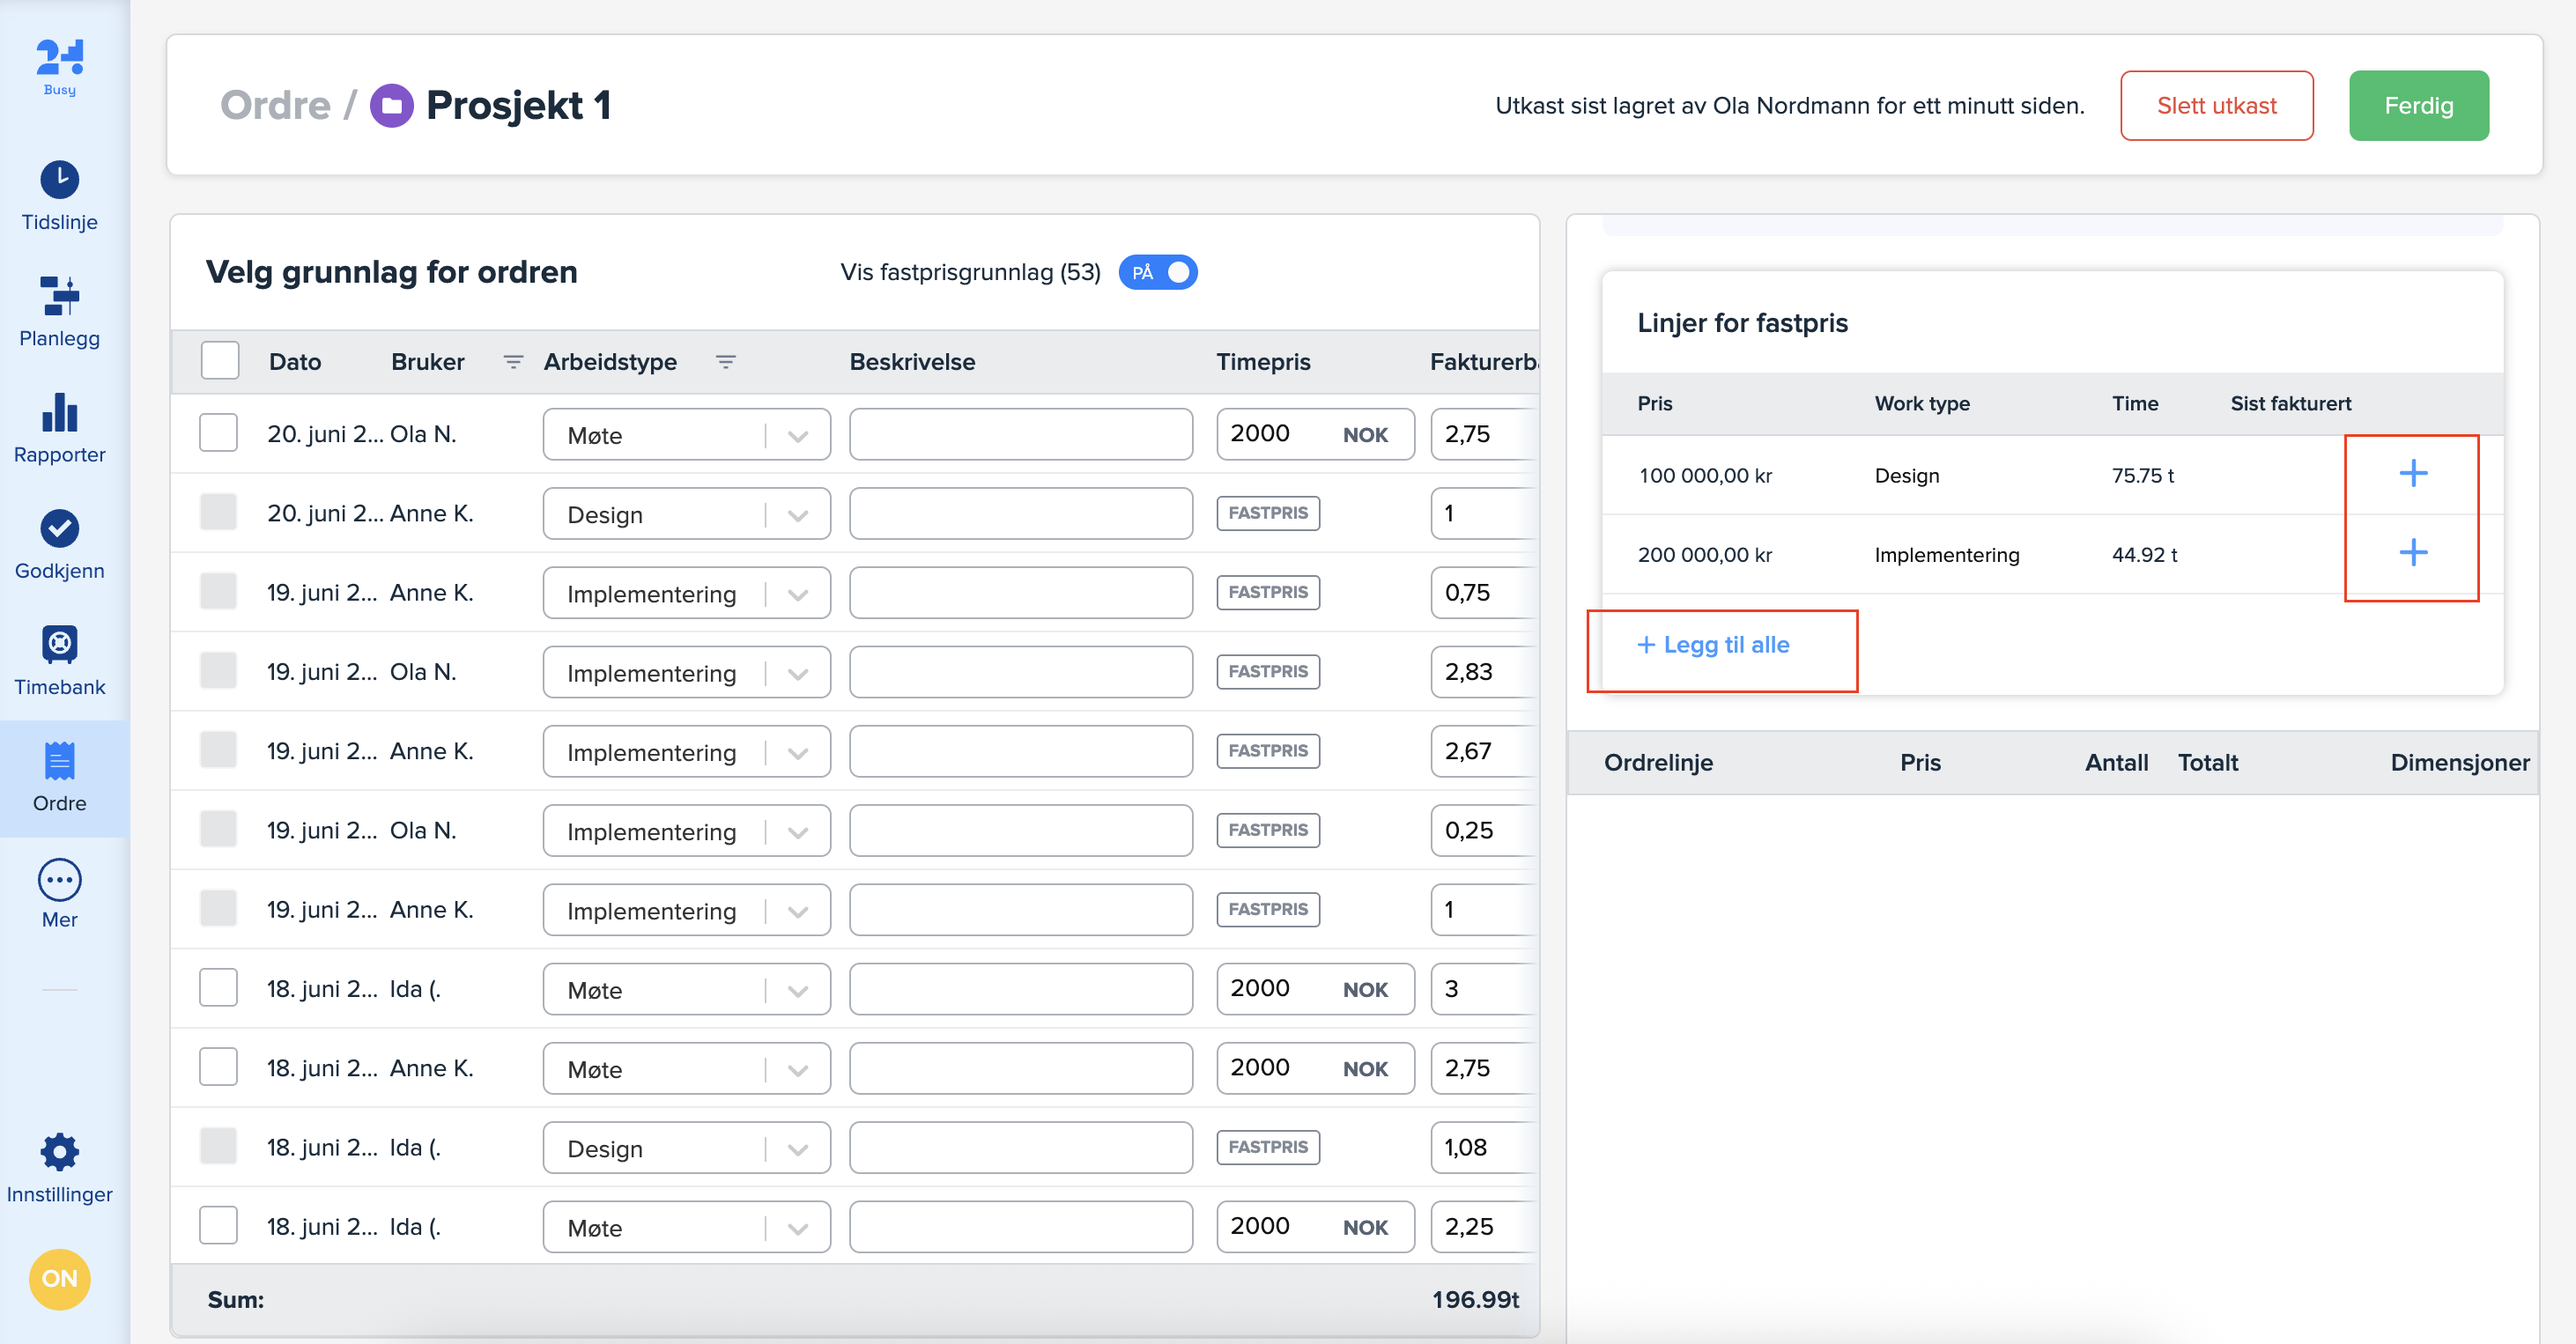Check the 20. juni Ola N. Møte row

[x=218, y=433]
